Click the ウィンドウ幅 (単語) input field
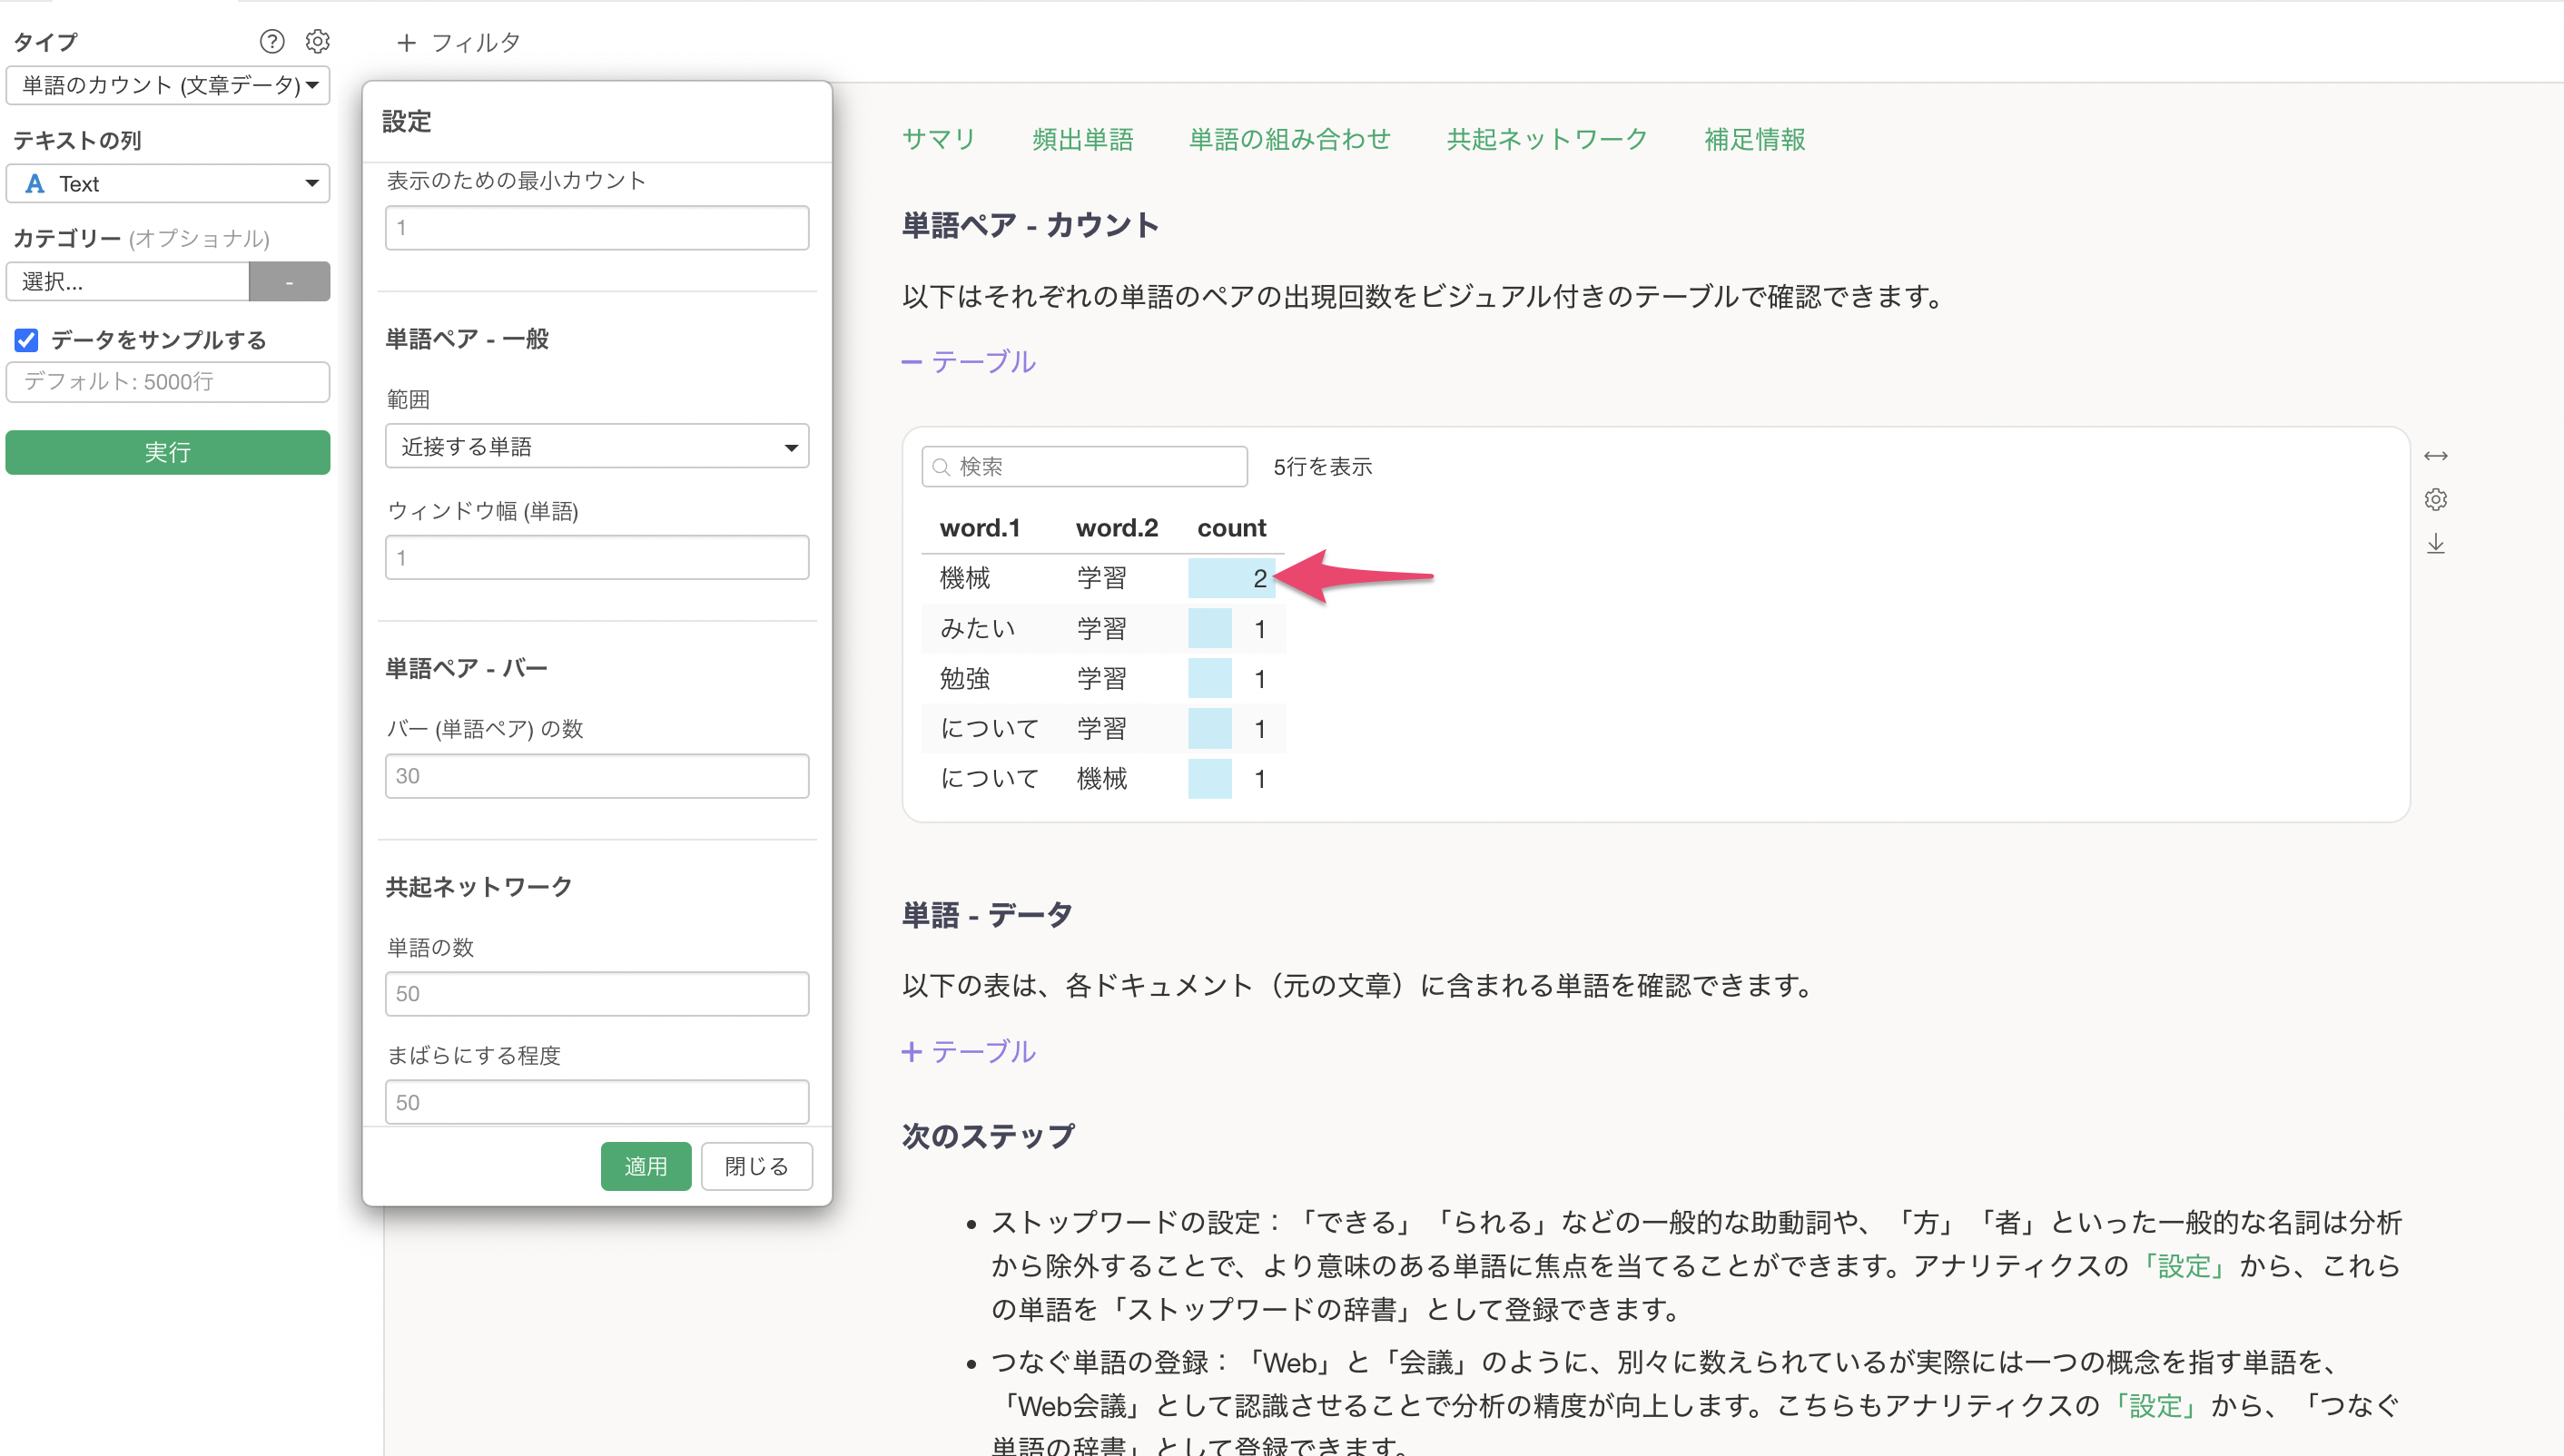 click(596, 557)
